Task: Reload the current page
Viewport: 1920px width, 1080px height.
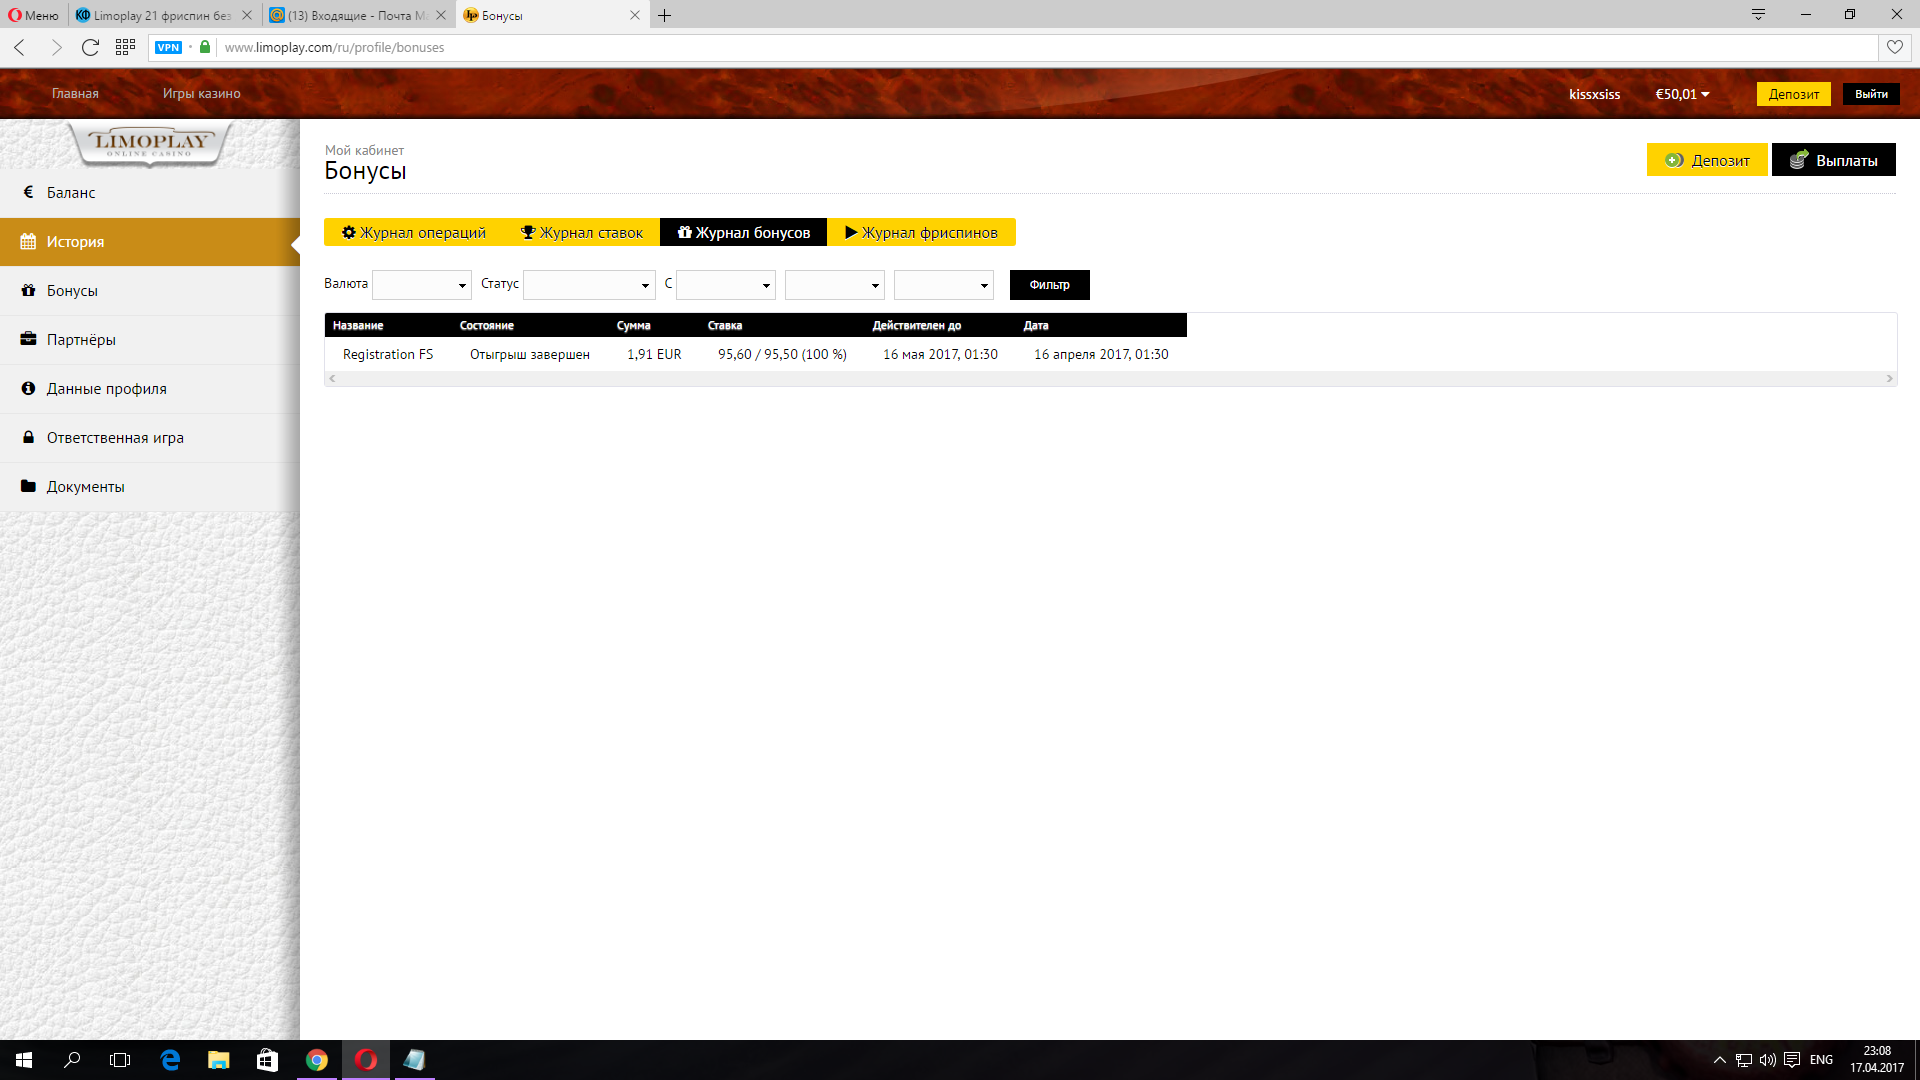Action: [x=90, y=47]
